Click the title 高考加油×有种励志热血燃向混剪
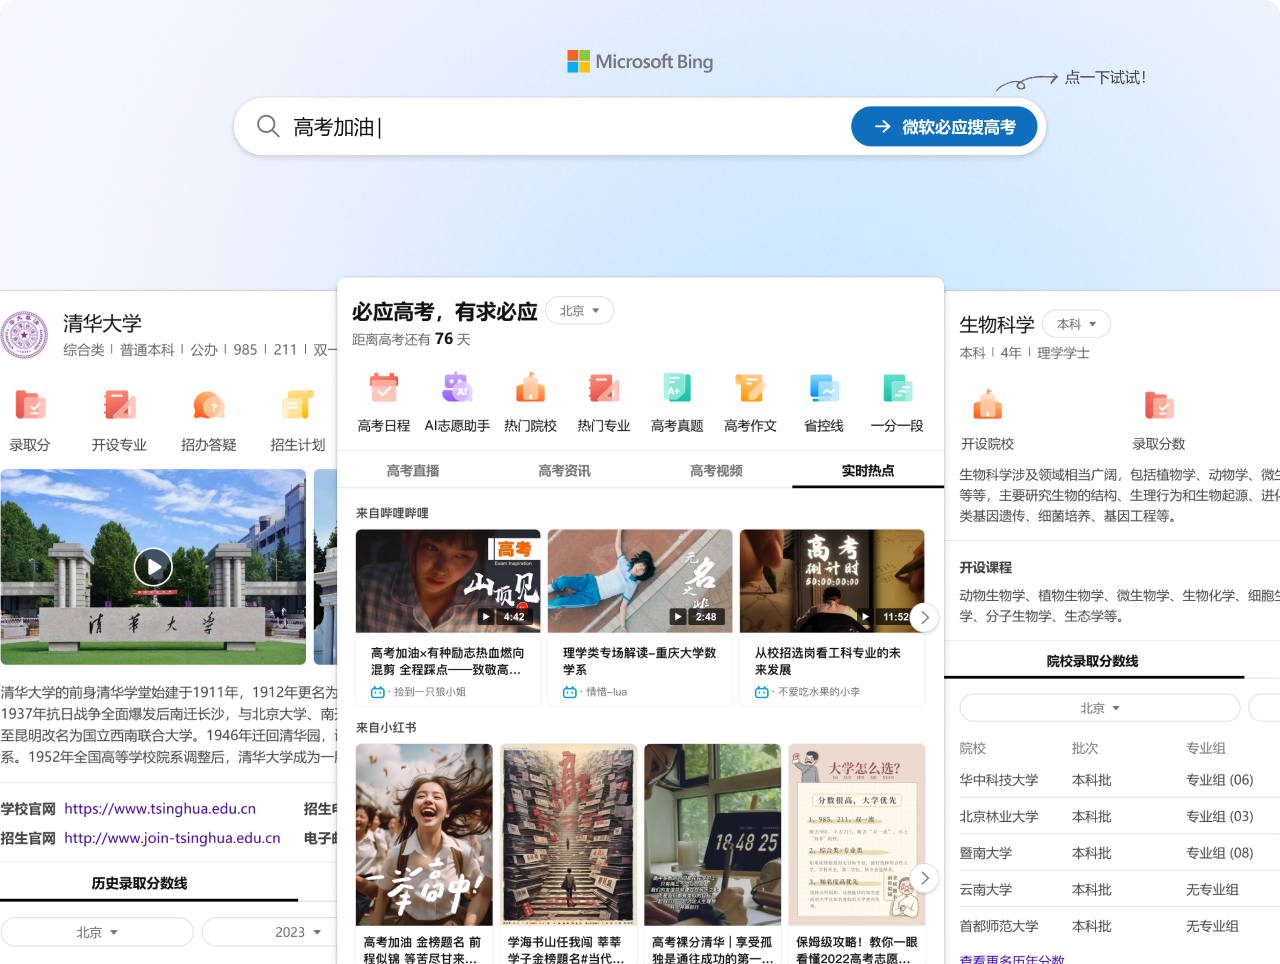The width and height of the screenshot is (1280, 964). point(447,661)
